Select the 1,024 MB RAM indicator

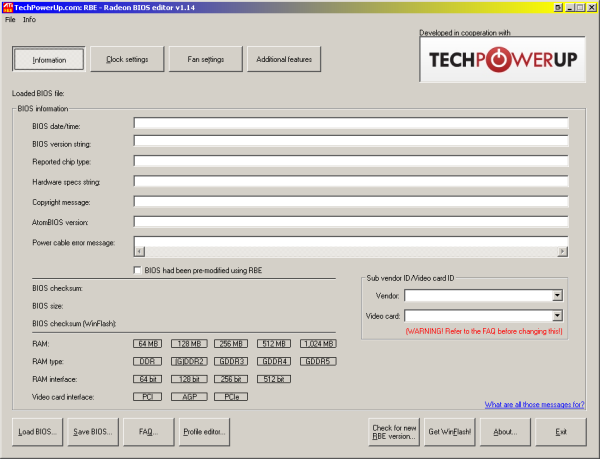[x=318, y=343]
